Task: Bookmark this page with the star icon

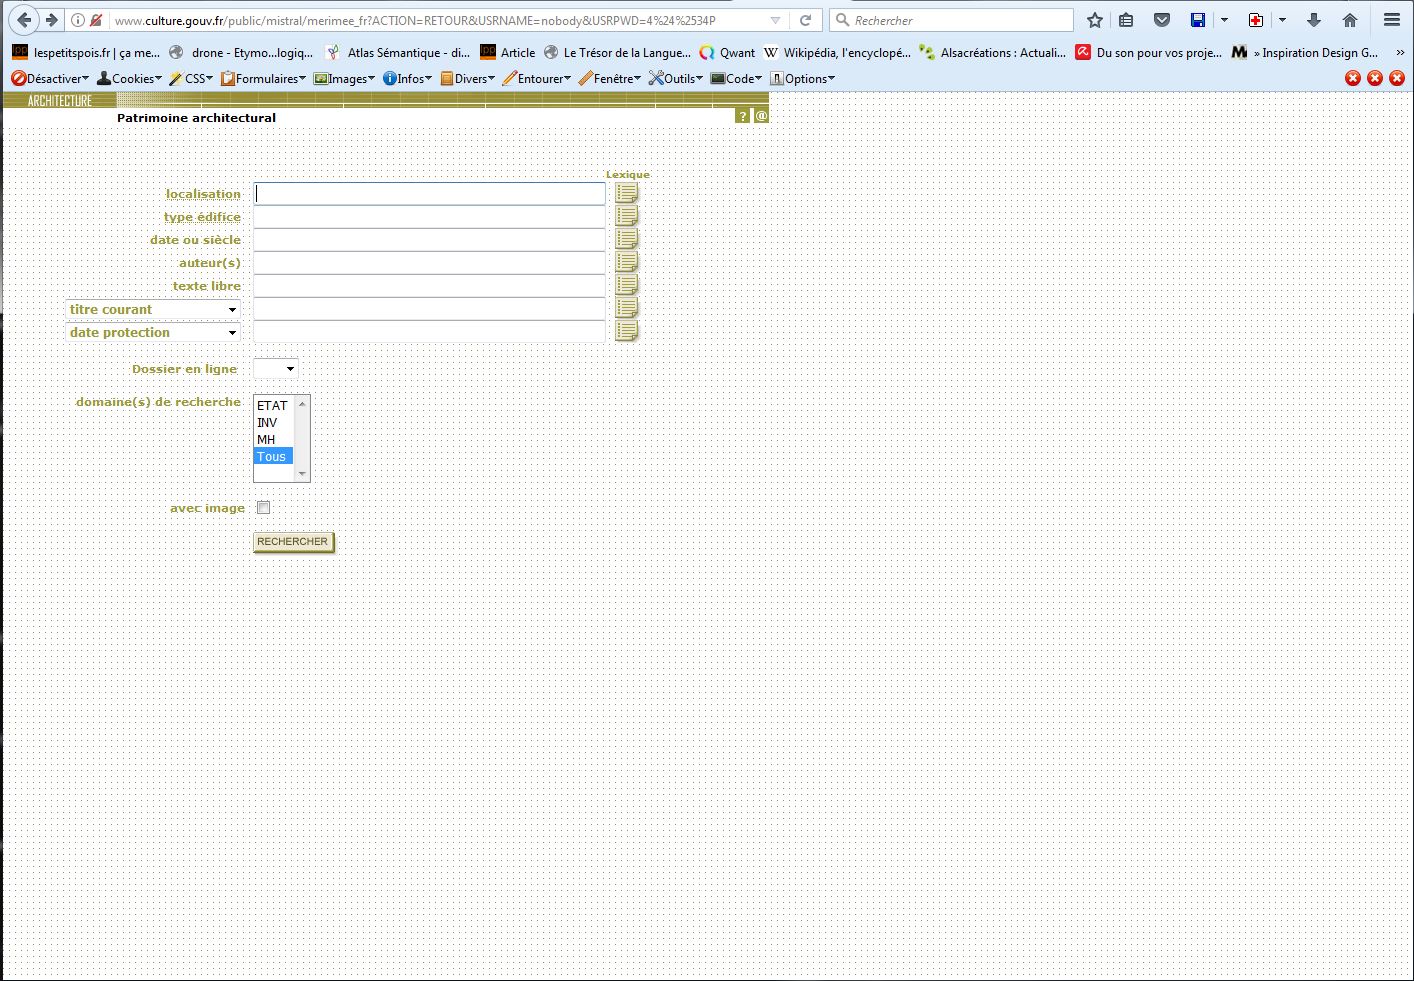Action: click(1095, 20)
